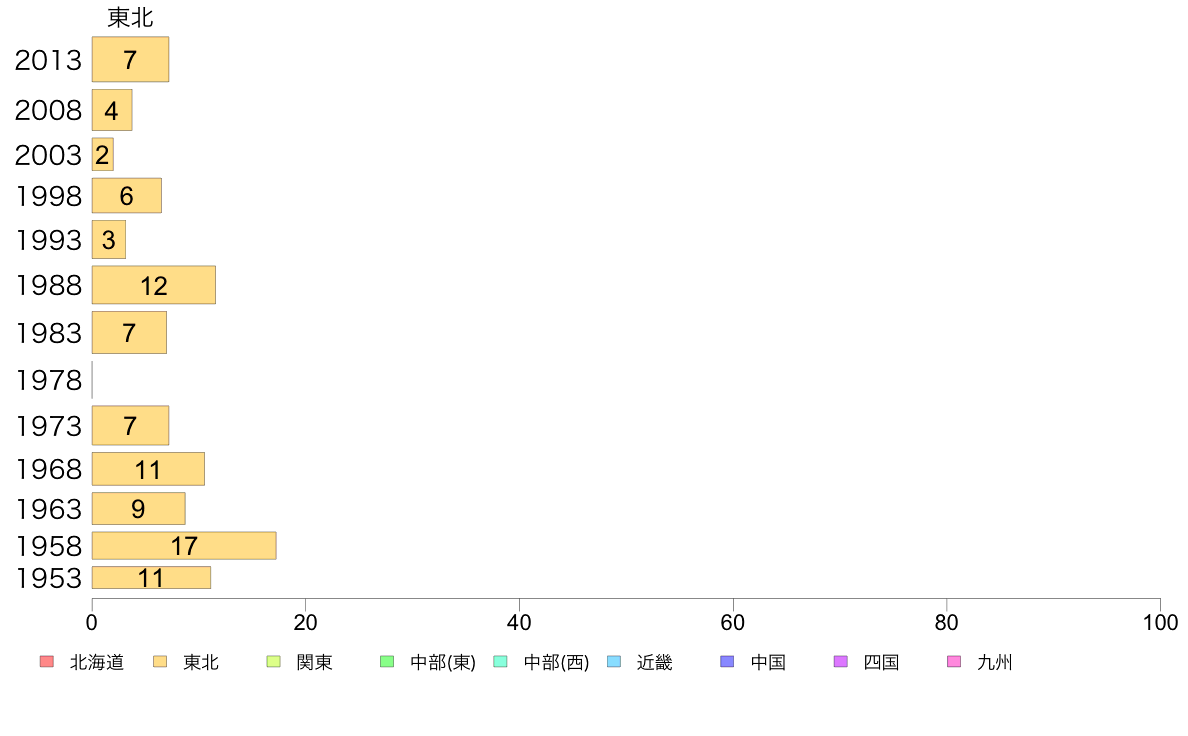Screen dimensions: 1188x736
Task: Click the 1968 bar showing 11
Action: (x=148, y=469)
